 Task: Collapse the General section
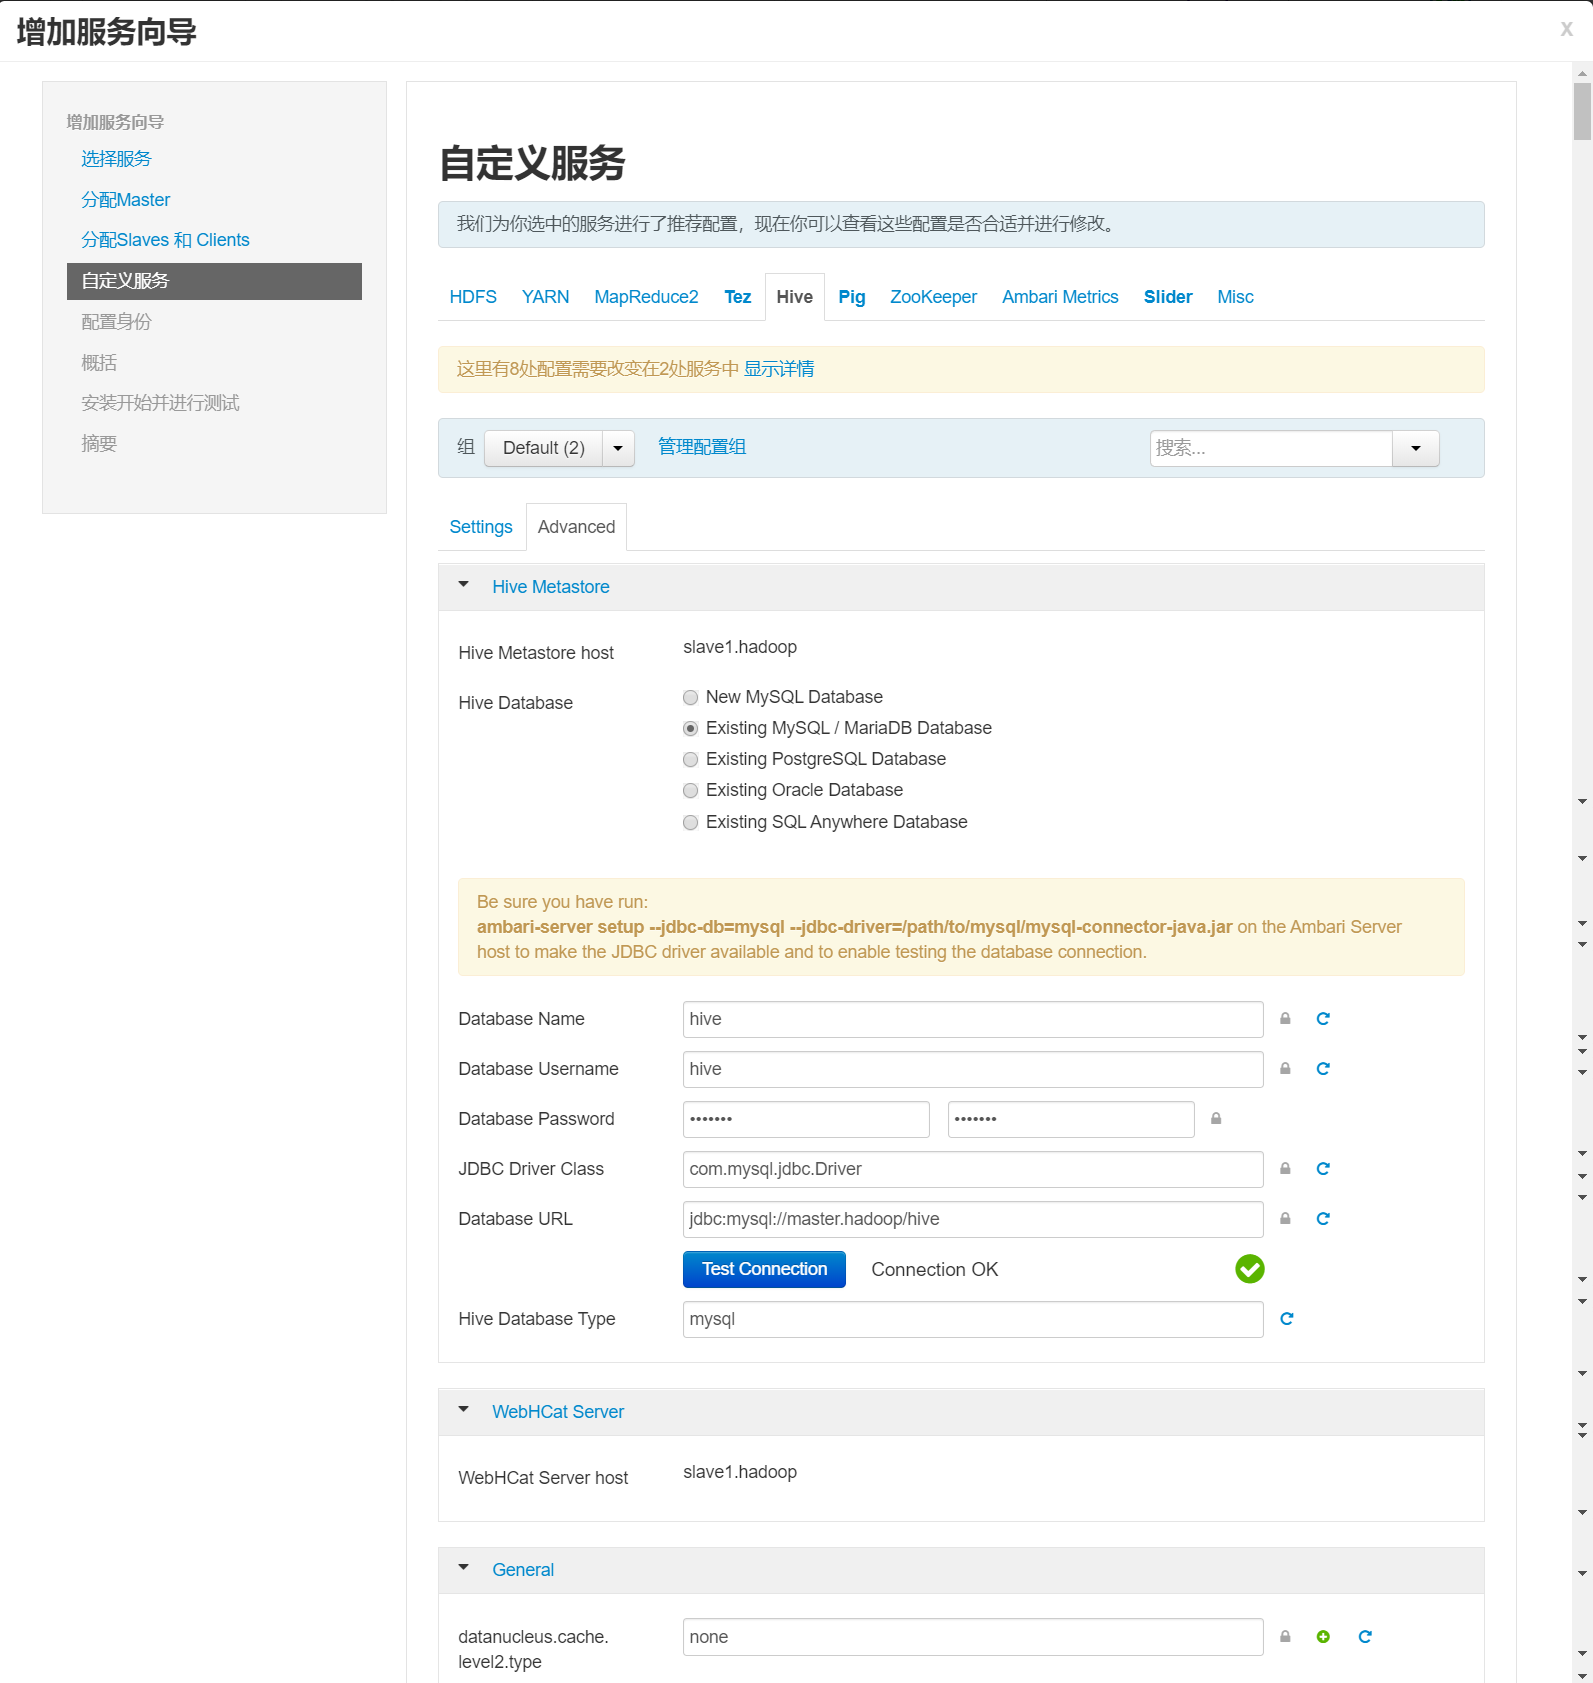(x=463, y=1568)
